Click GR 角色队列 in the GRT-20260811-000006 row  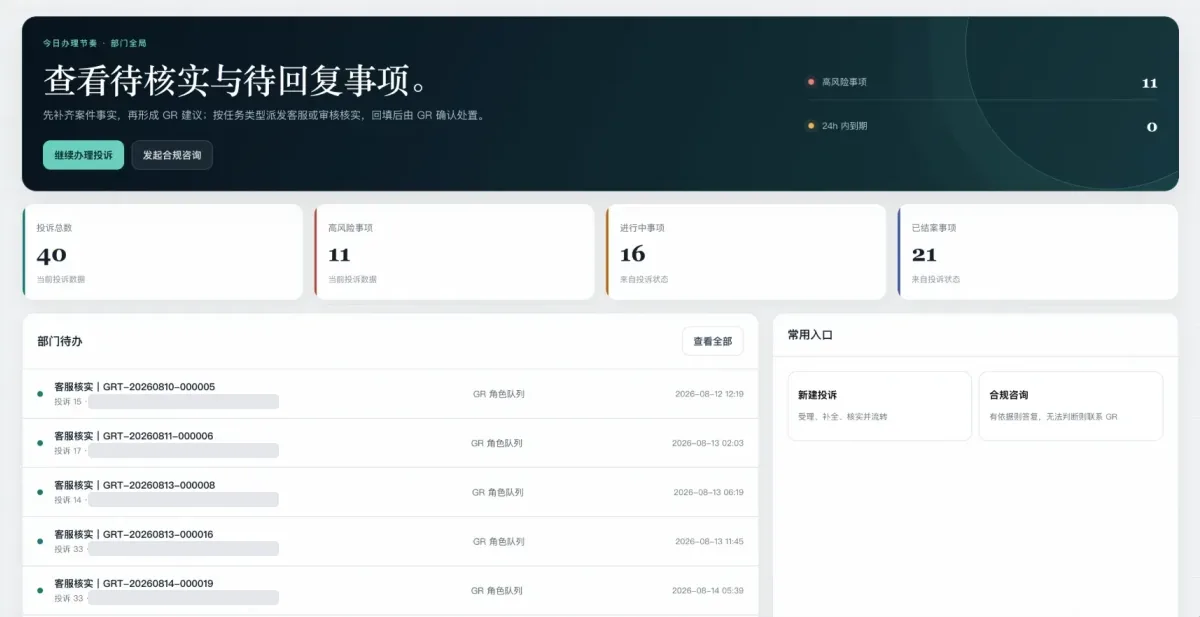tap(497, 443)
